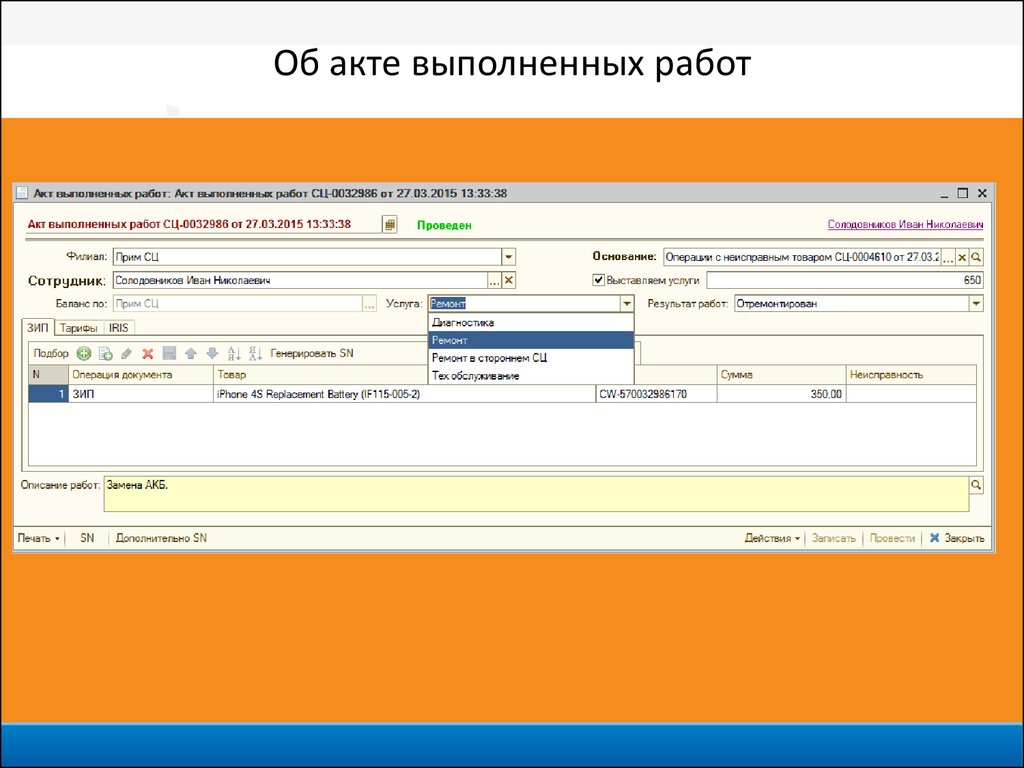This screenshot has width=1024, height=768.
Task: Switch to the ЗИП tab
Action: 37,328
